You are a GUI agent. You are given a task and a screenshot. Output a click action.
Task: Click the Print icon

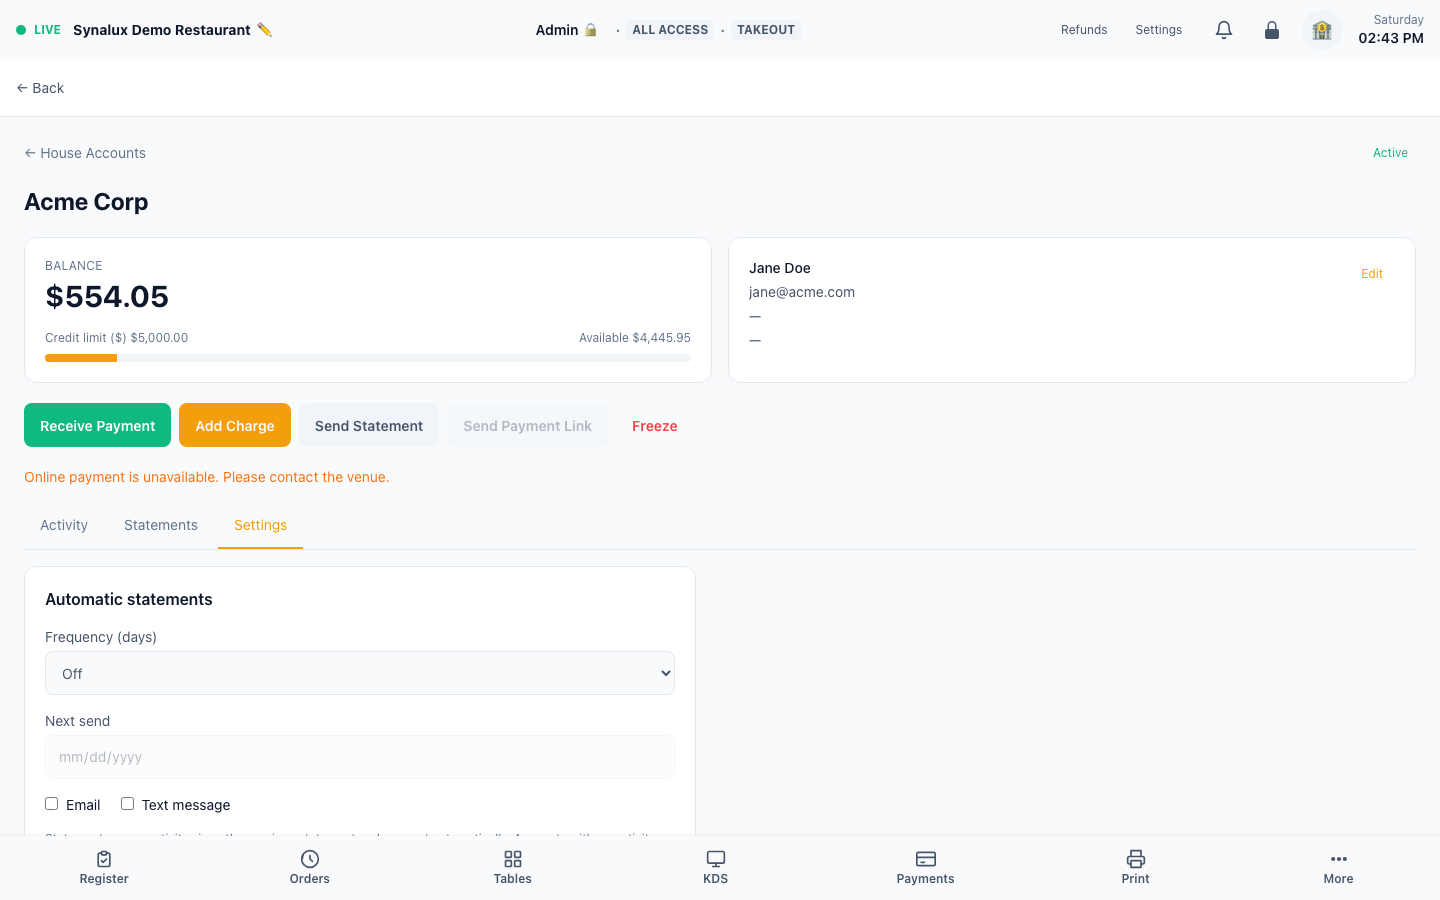pos(1136,859)
